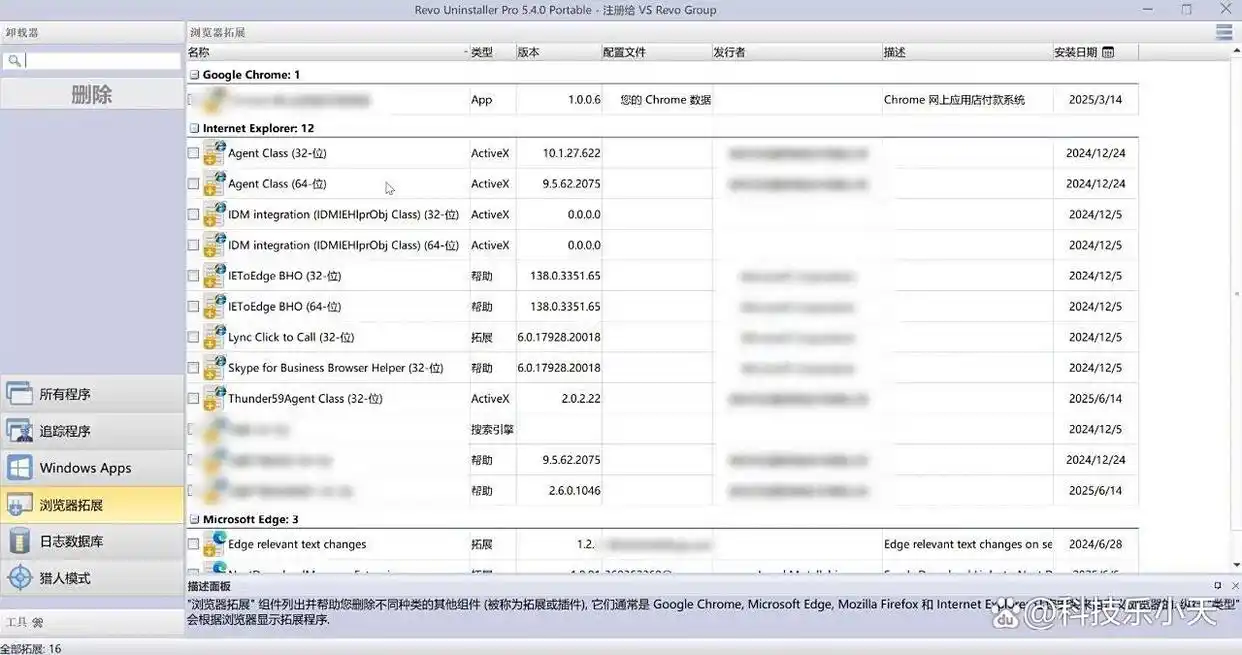Click icon of Skype for Business Browser Helper
1242x655 pixels.
coord(214,368)
